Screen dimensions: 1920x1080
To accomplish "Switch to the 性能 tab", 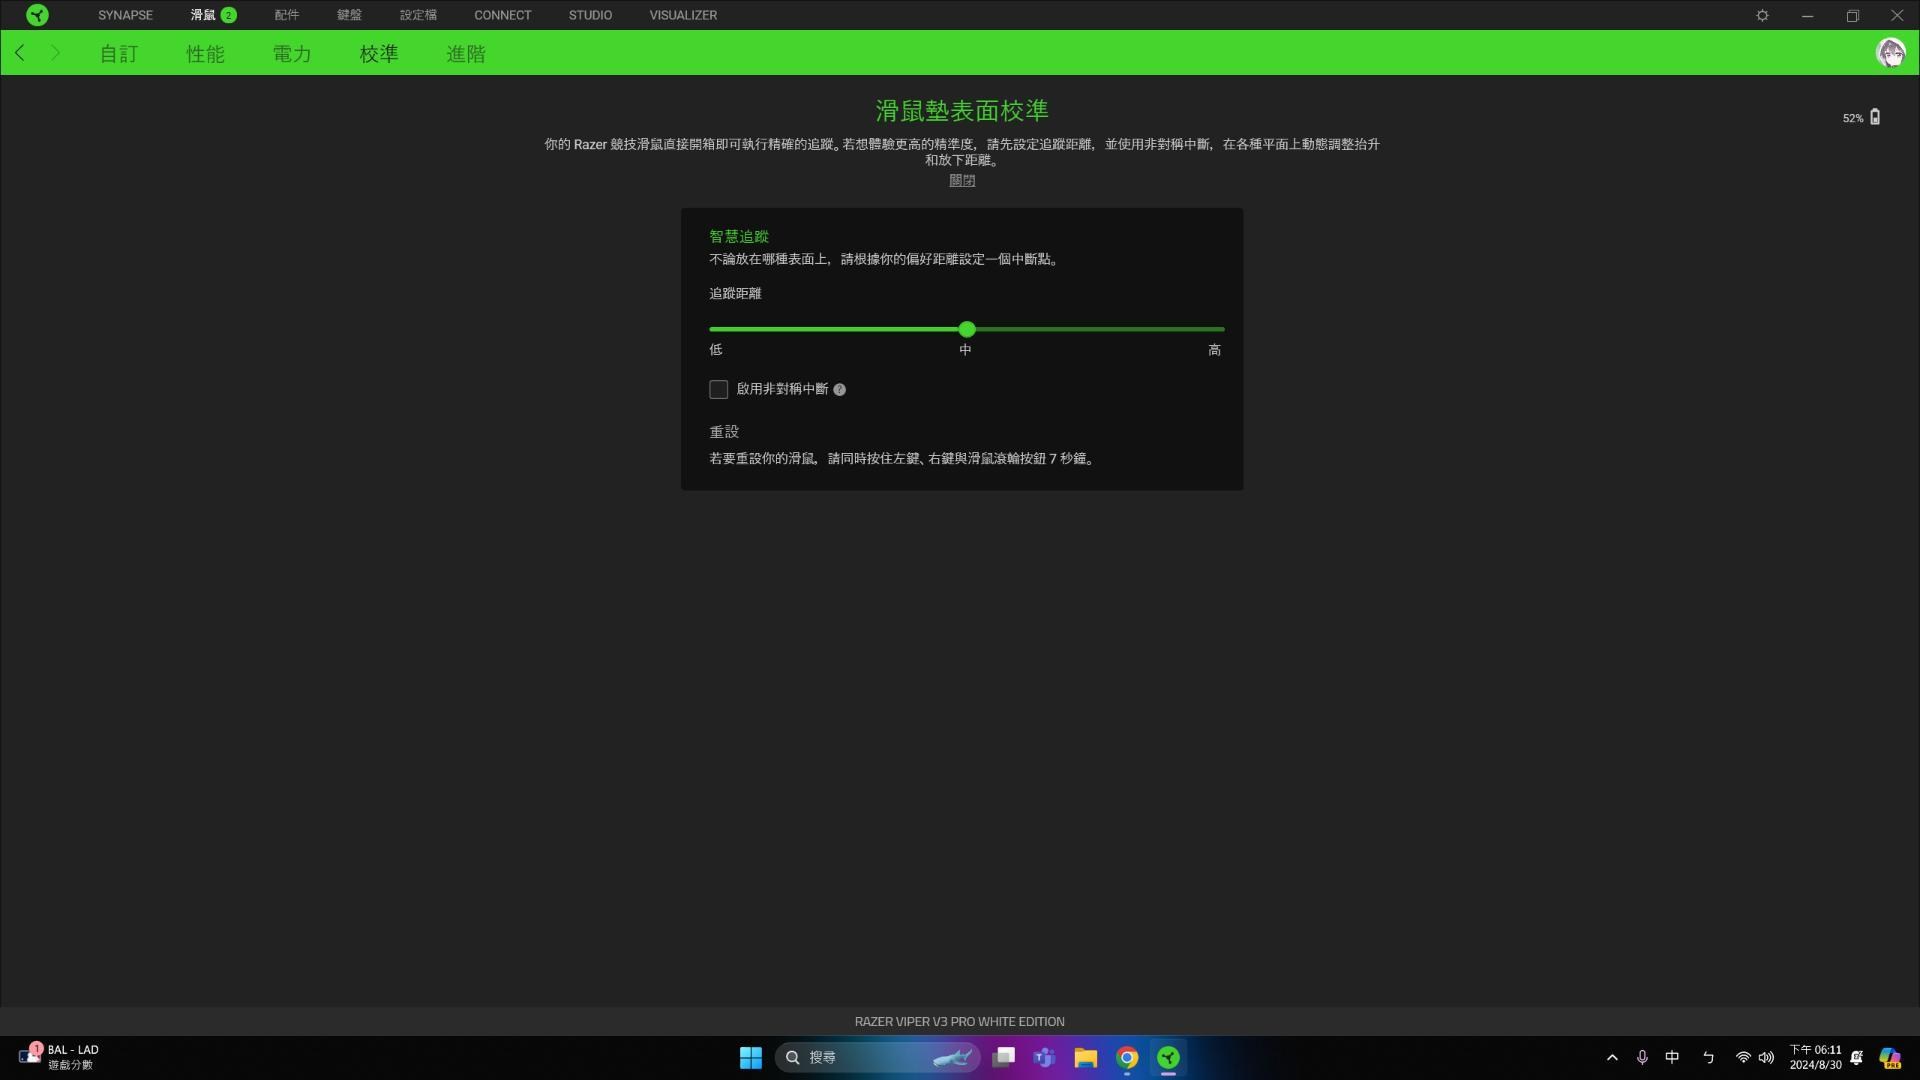I will (206, 53).
